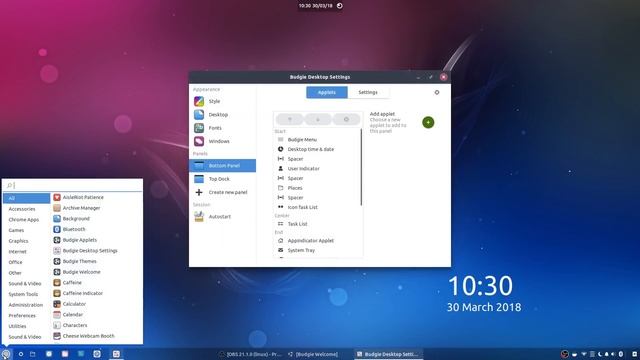Select System Tray applet row
Screen dimensions: 640x360
point(317,250)
